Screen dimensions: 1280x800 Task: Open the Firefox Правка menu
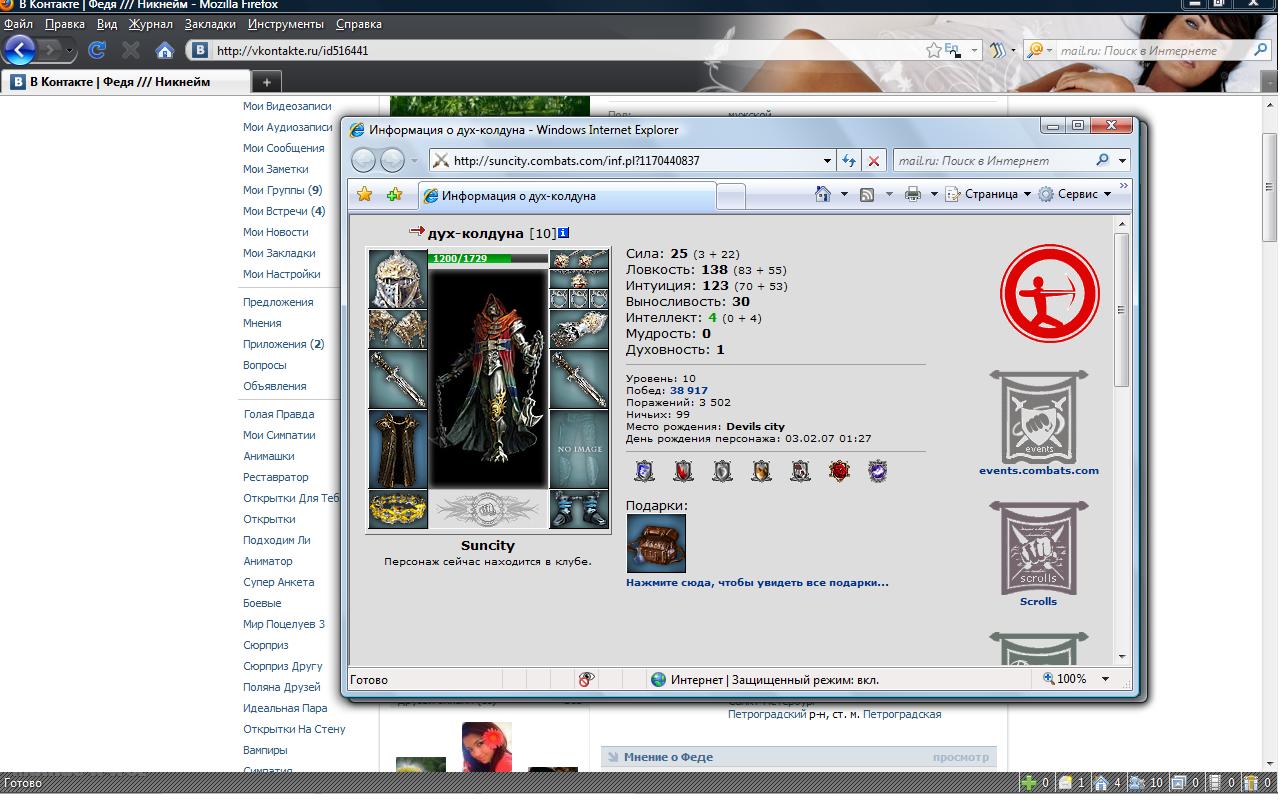pos(65,23)
